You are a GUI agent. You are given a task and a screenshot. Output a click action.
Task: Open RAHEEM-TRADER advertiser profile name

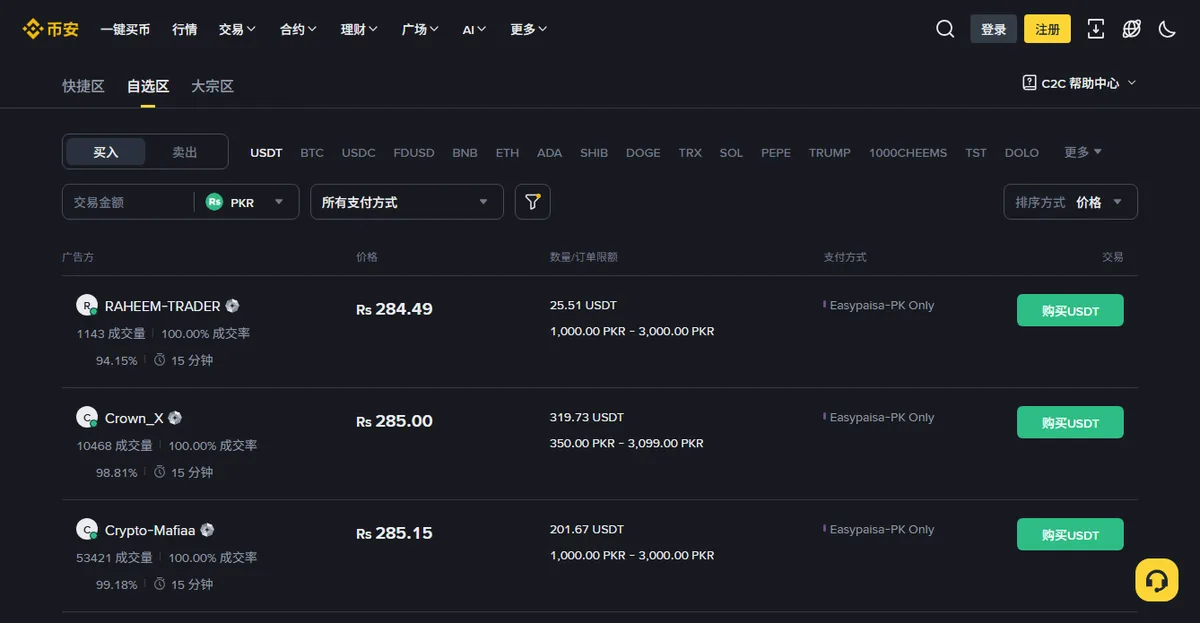coord(163,306)
